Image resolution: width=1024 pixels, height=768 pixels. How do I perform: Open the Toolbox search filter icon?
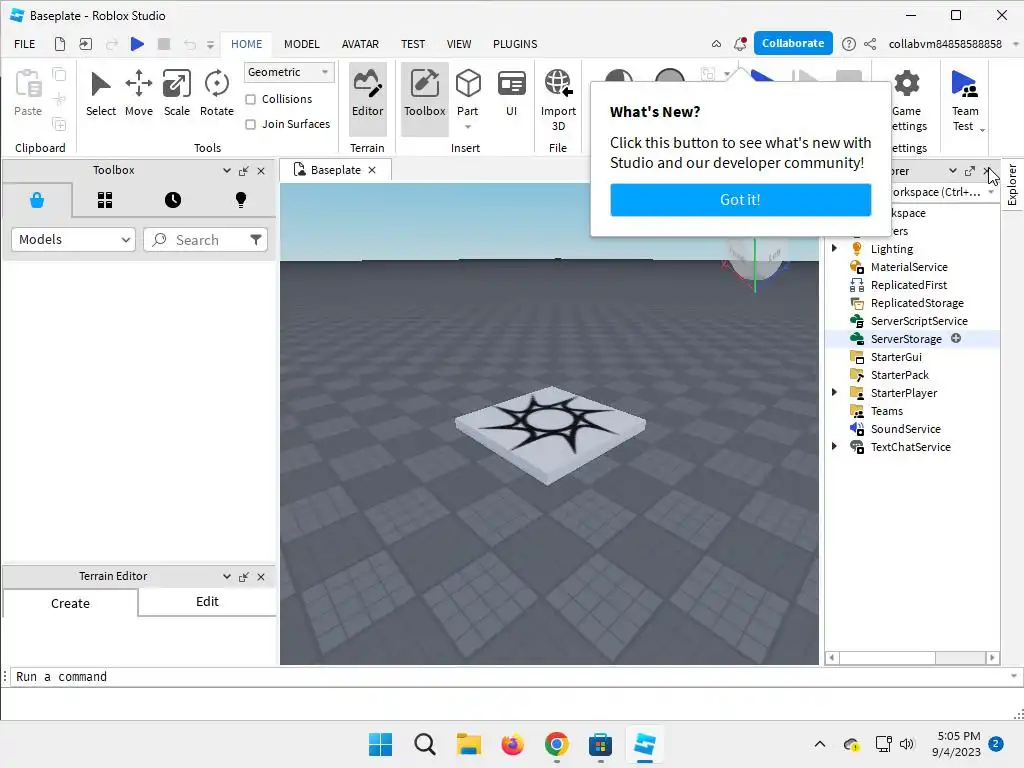tap(256, 240)
